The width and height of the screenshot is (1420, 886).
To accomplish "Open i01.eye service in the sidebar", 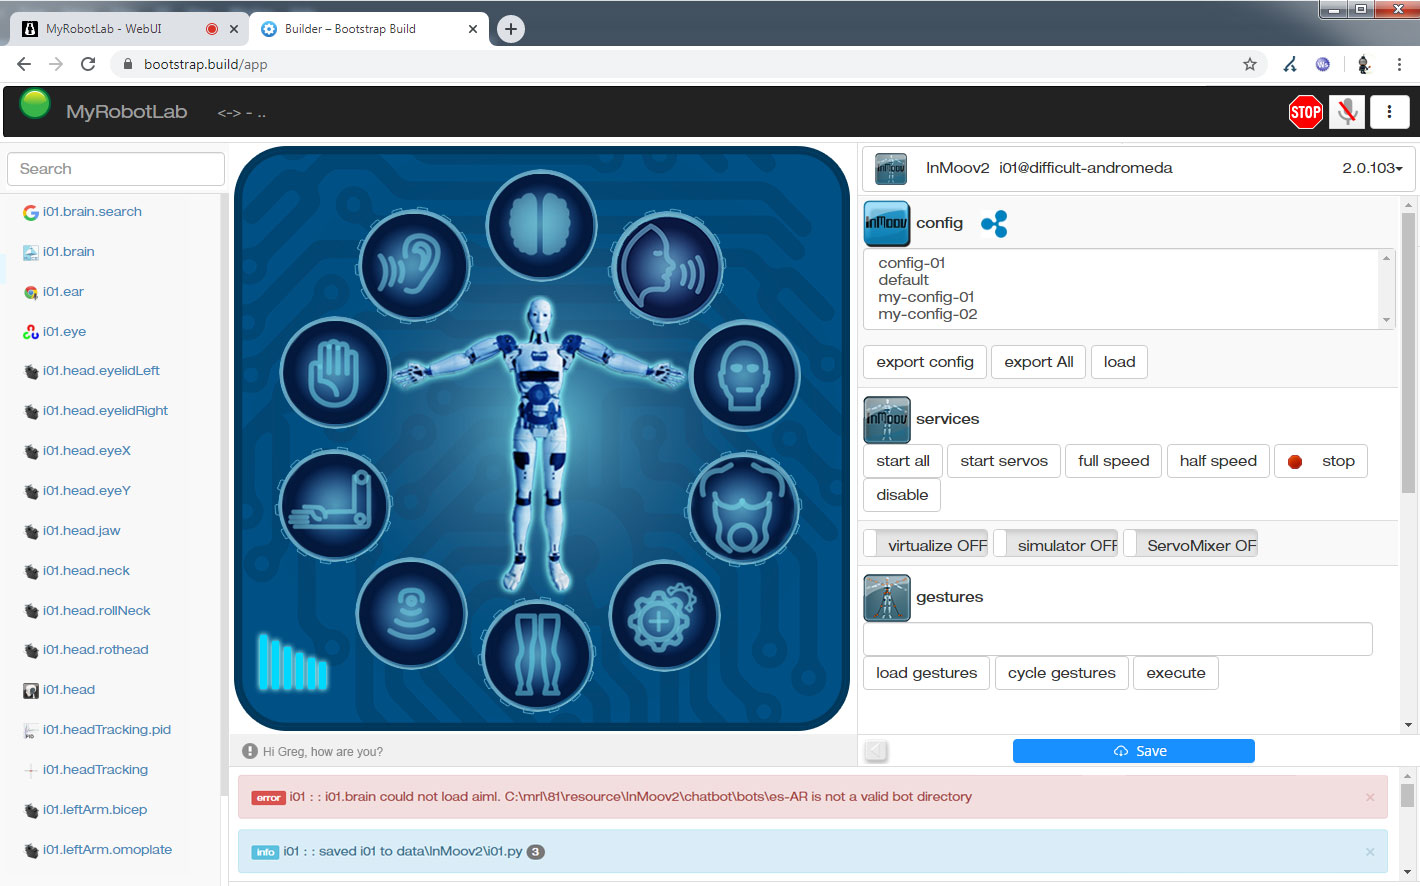I will [64, 332].
